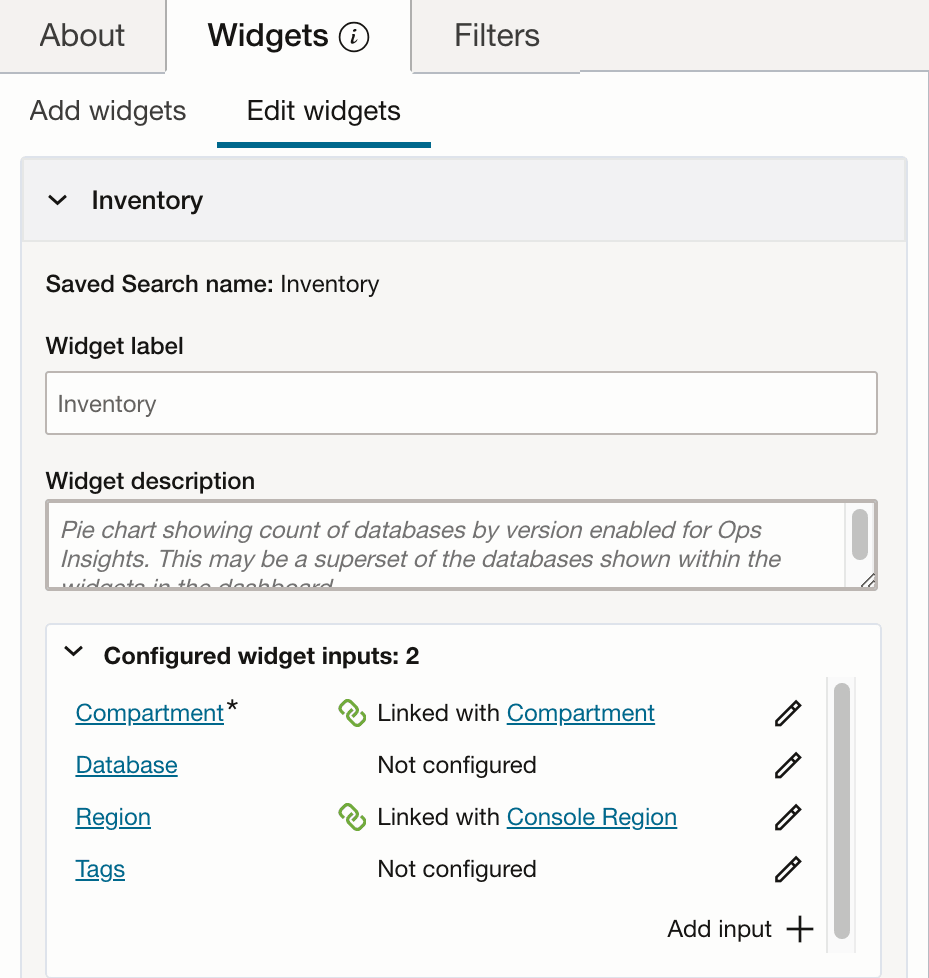This screenshot has width=929, height=978.
Task: Open the About tab
Action: [x=81, y=36]
